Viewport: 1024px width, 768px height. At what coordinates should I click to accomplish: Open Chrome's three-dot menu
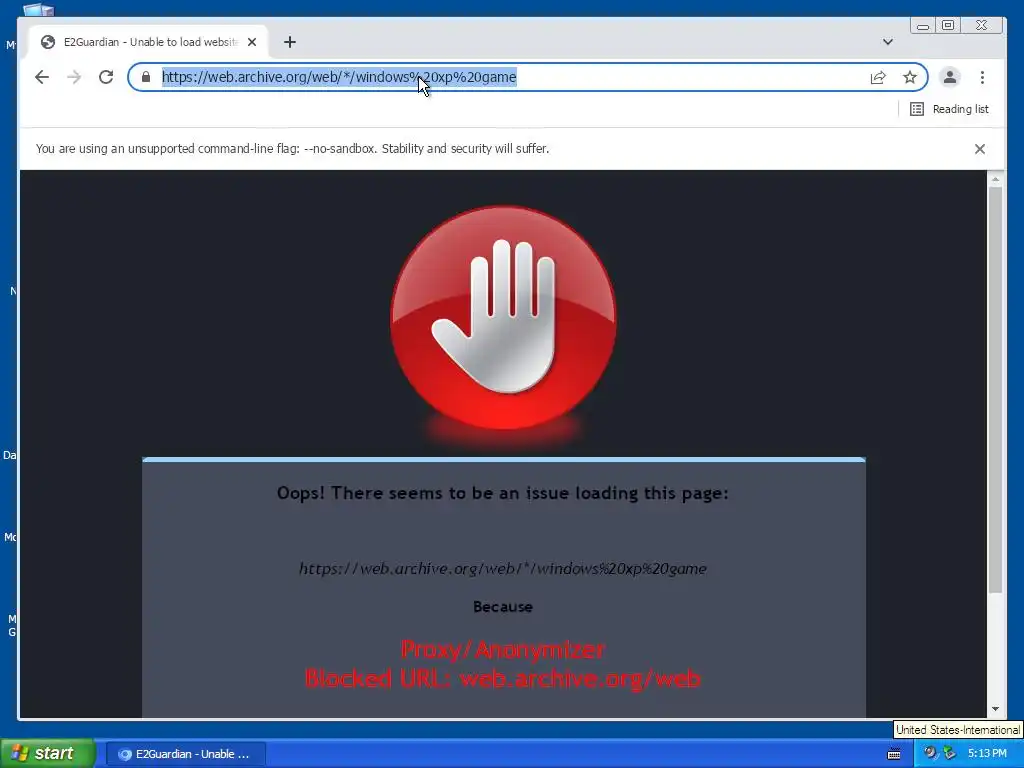click(982, 77)
